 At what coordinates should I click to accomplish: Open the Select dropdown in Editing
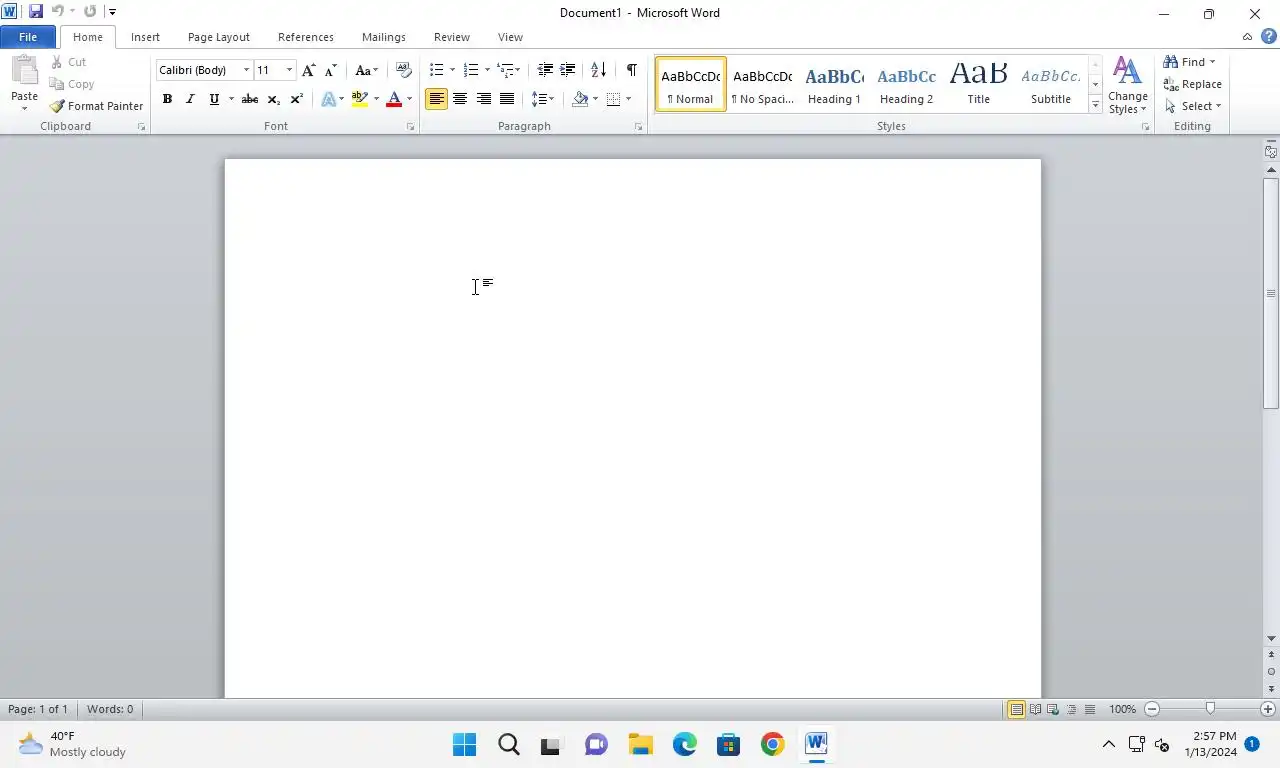pos(1192,106)
